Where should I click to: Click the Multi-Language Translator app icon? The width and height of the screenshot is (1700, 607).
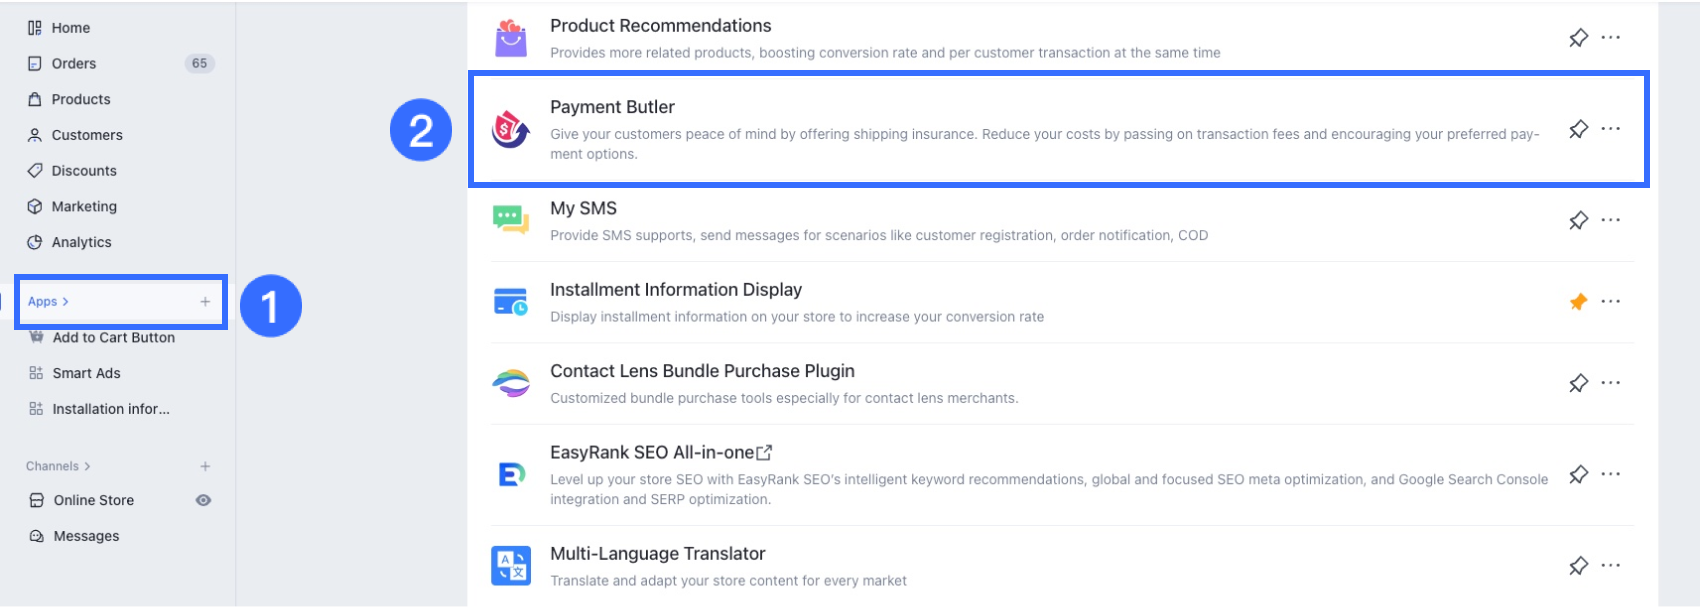pyautogui.click(x=511, y=566)
